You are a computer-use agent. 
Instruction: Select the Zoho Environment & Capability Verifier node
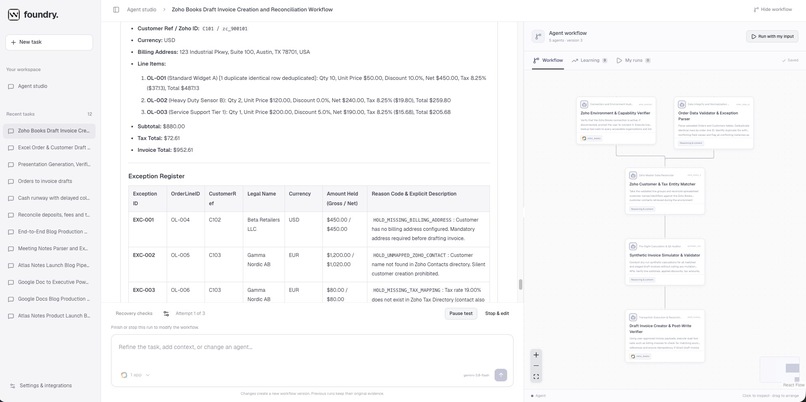click(616, 120)
